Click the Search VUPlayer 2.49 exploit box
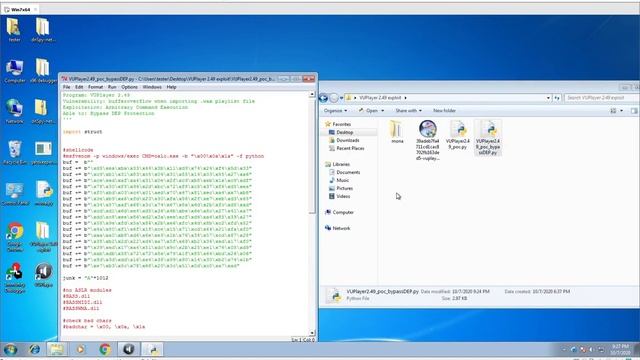640x360 pixels. tap(601, 98)
